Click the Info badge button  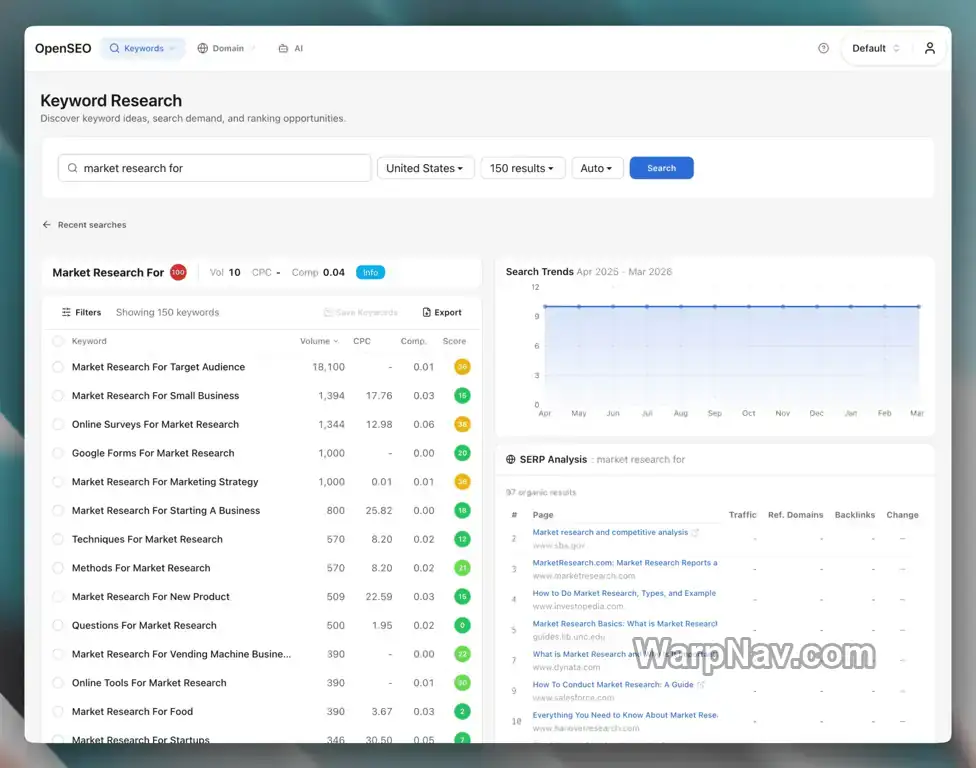[370, 273]
